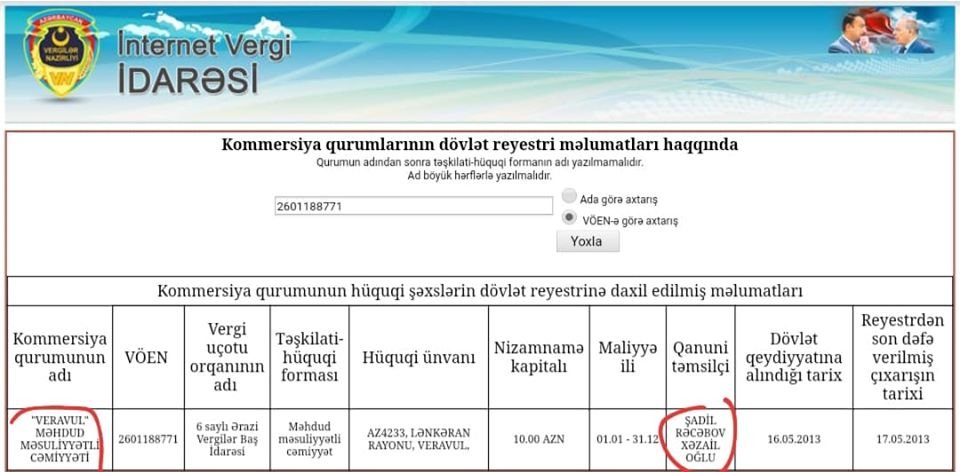The image size is (960, 472).
Task: Click the 'AZ4233, Lənkəran rayonu, Veravul' address cell
Action: [419, 439]
